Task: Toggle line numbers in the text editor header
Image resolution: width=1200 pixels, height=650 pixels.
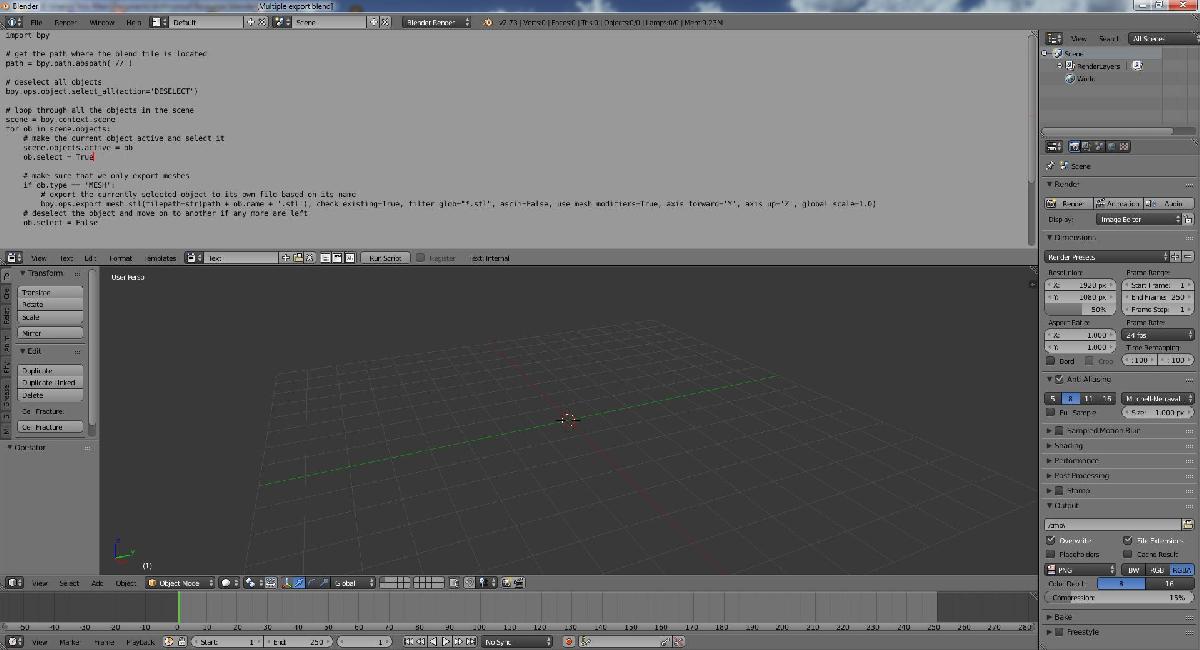Action: pos(325,257)
